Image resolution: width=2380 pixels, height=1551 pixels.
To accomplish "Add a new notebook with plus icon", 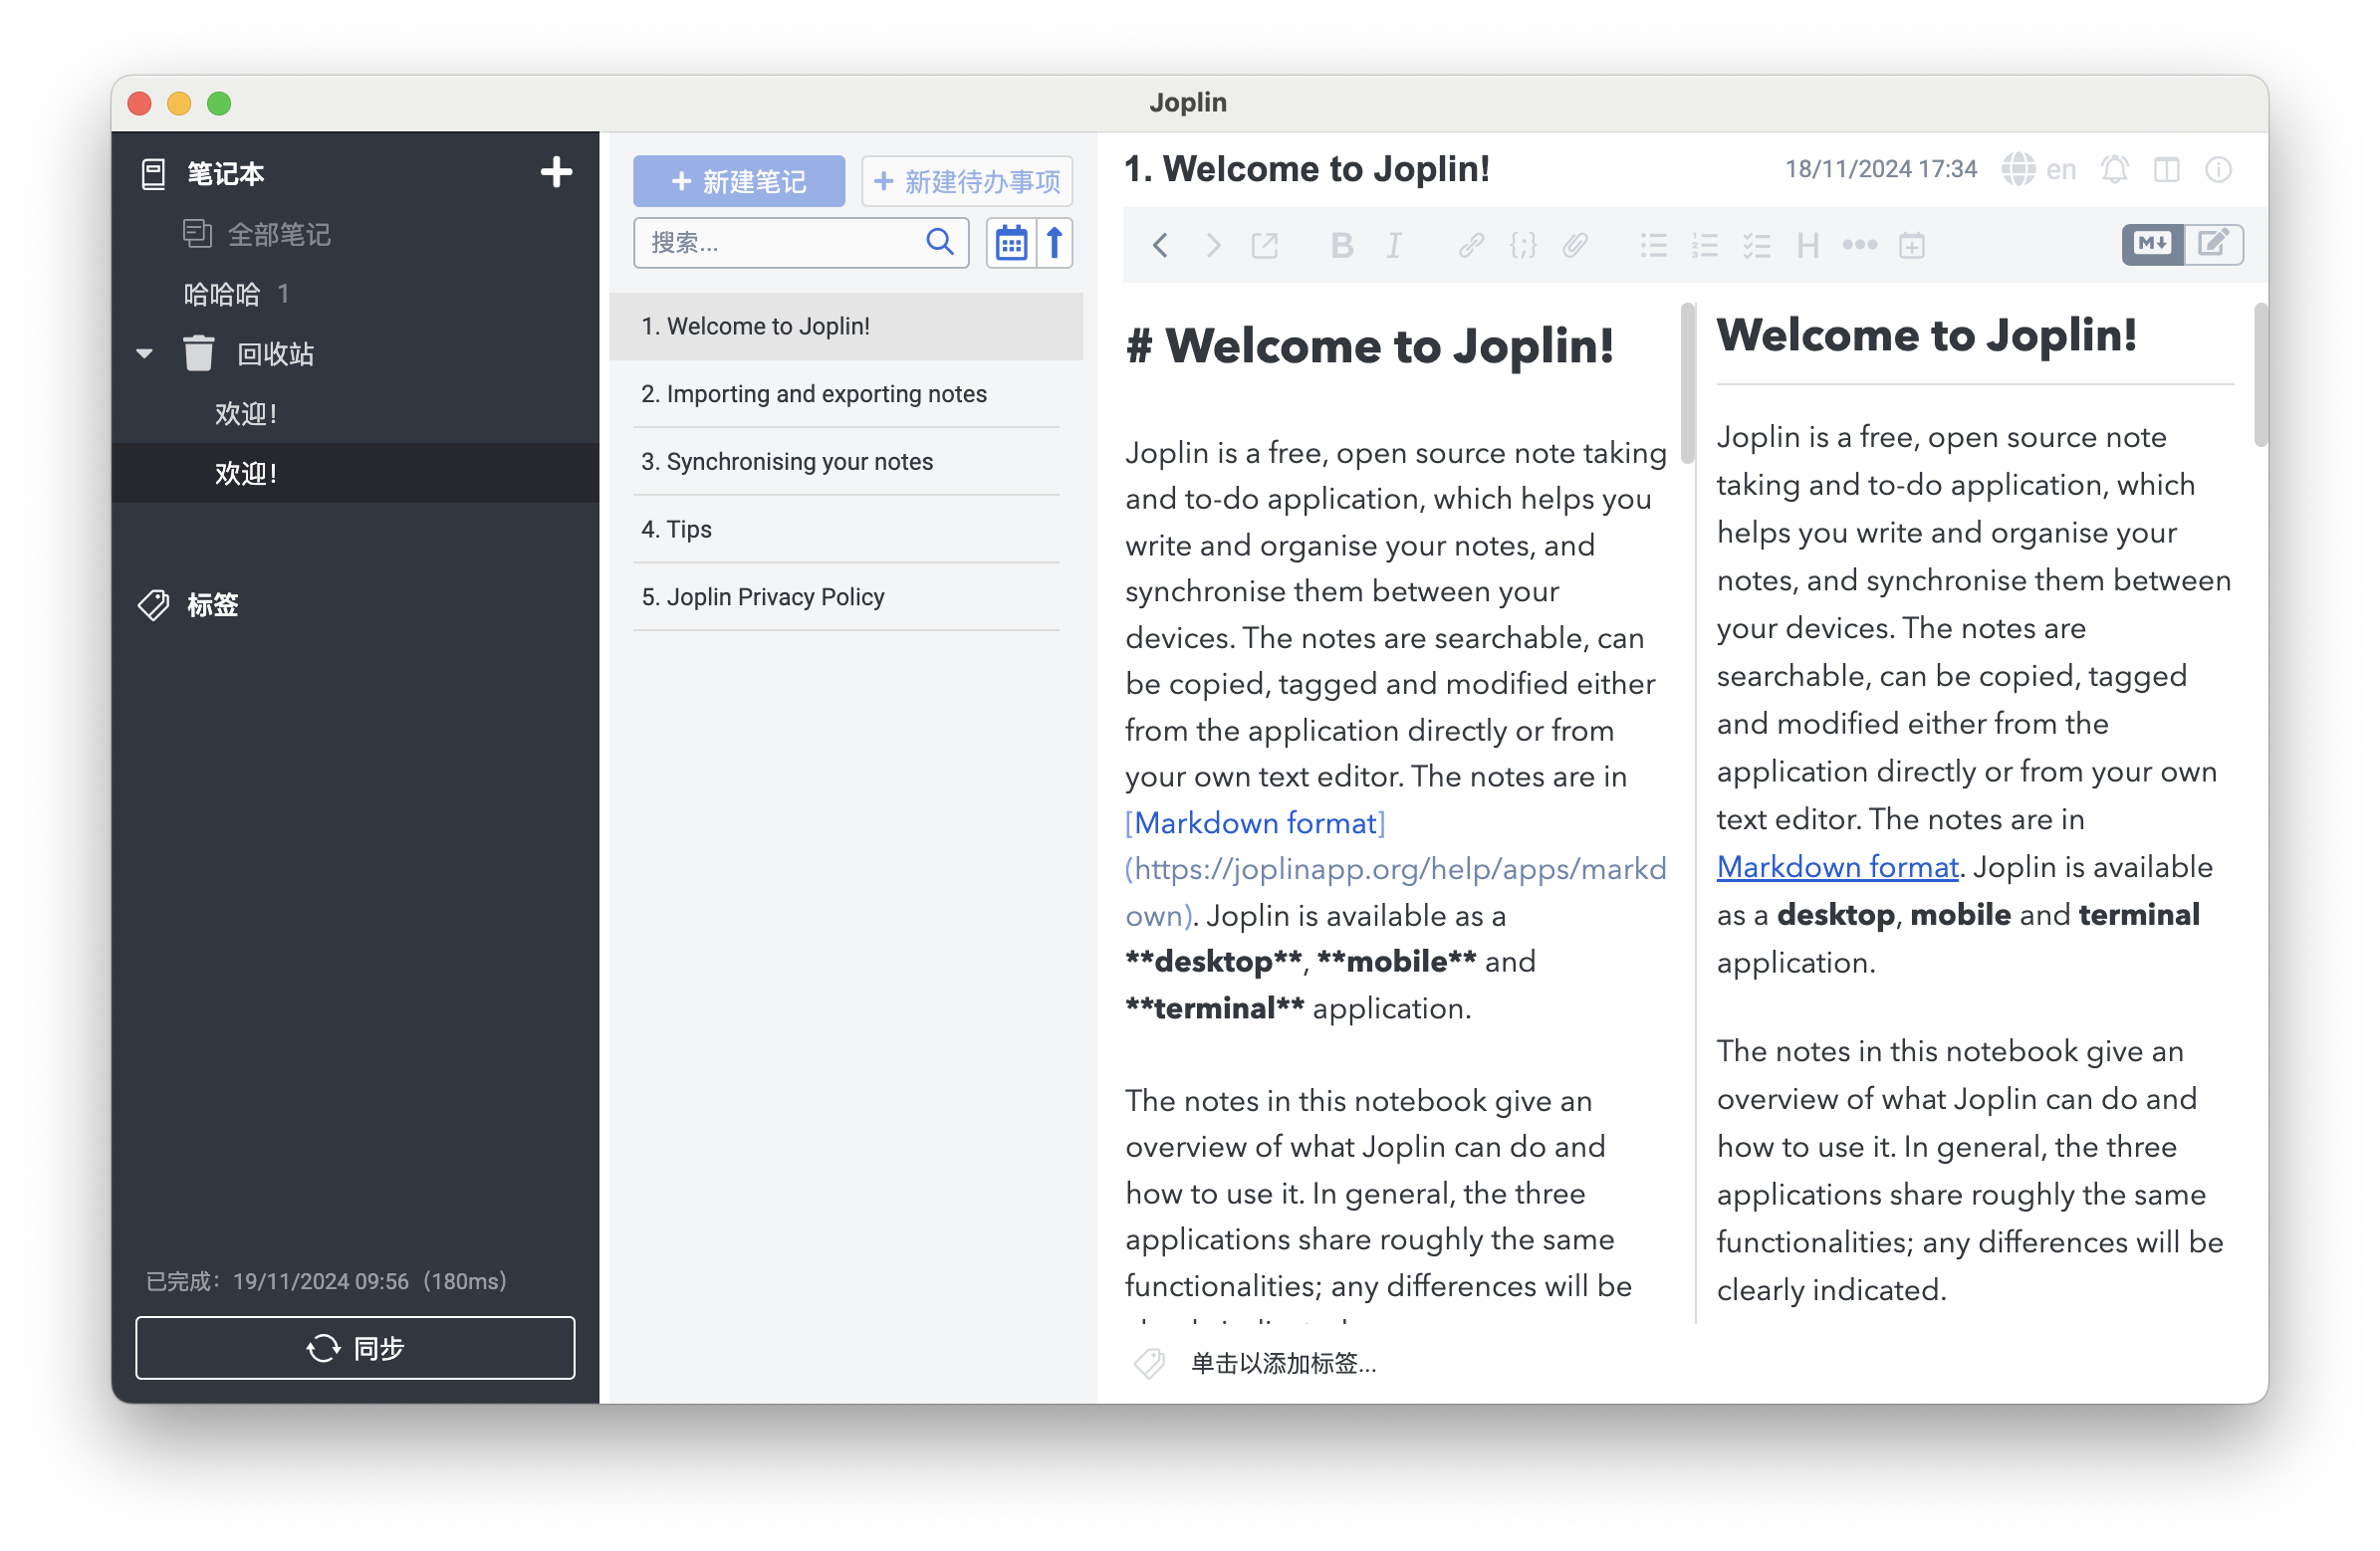I will [x=556, y=172].
